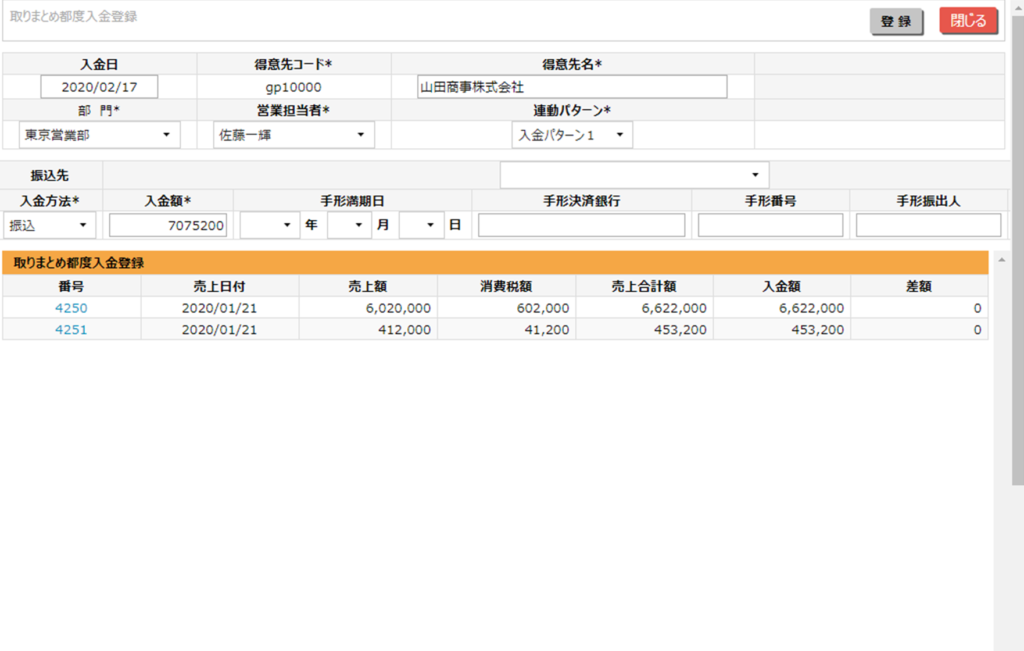Image resolution: width=1024 pixels, height=651 pixels.
Task: Click the 手形番号 input field
Action: pyautogui.click(x=770, y=225)
